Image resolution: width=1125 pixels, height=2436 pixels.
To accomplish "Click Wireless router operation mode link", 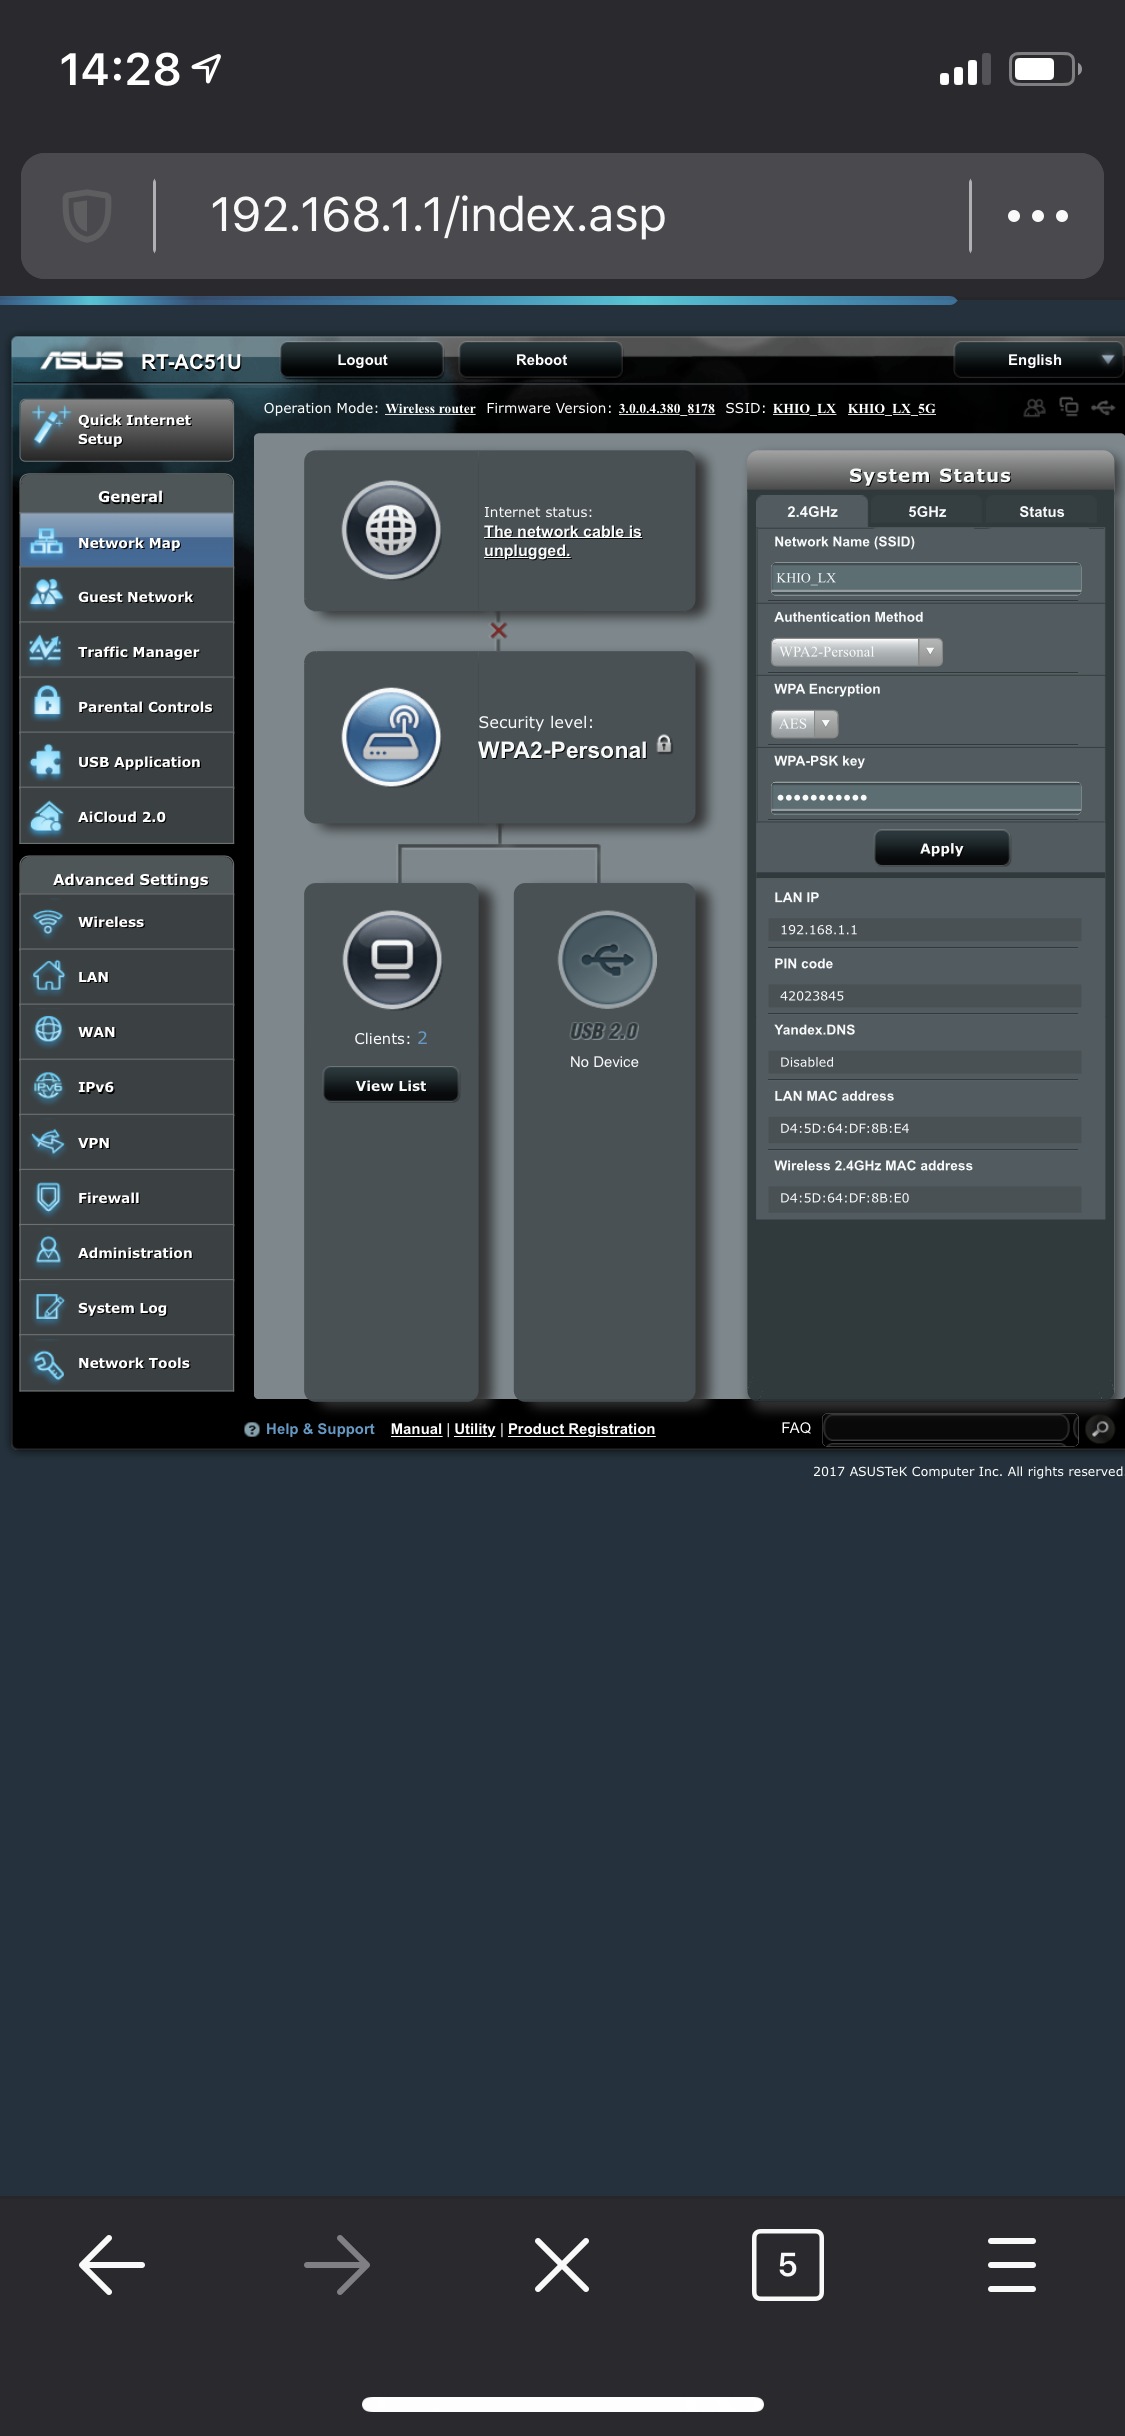I will pyautogui.click(x=430, y=408).
